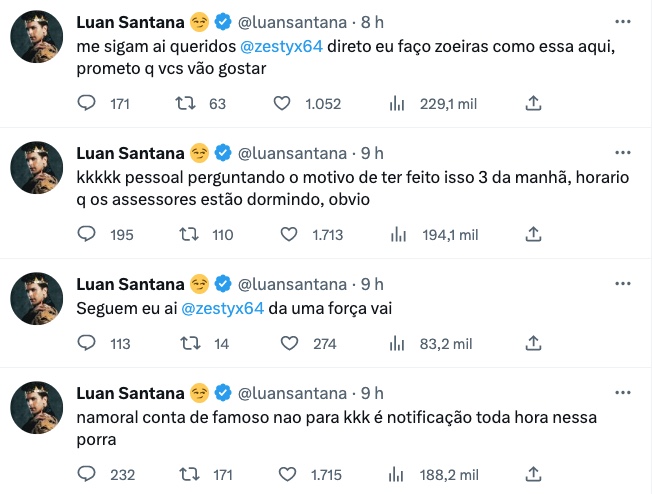
Task: Retweet the tweet with 110 retweets
Action: [x=185, y=233]
